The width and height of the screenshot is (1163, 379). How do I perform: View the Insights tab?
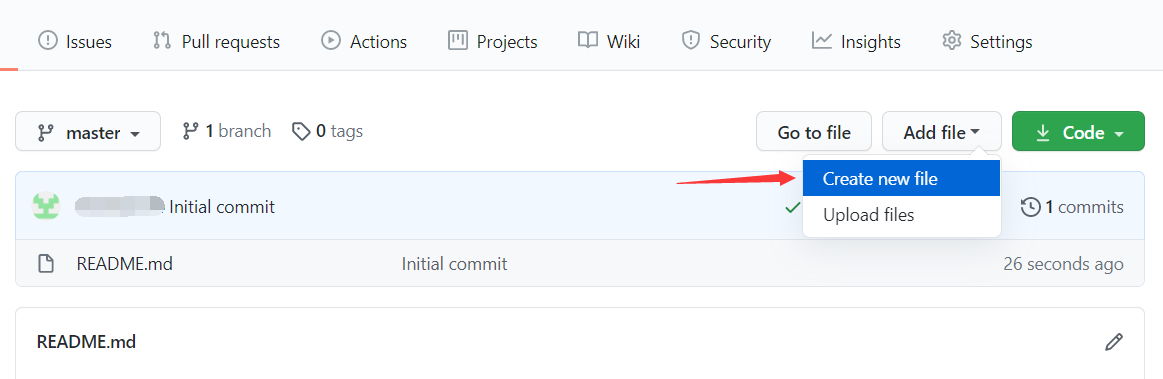(x=856, y=42)
